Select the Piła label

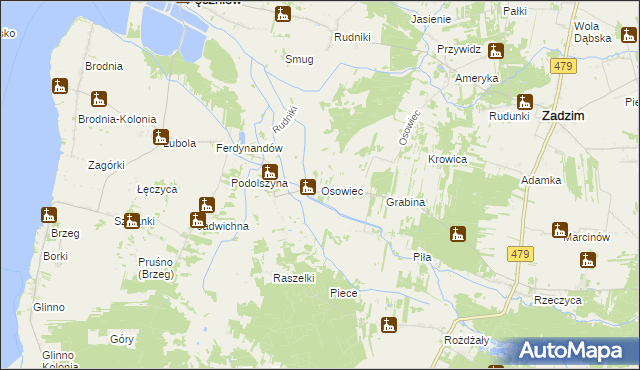[422, 257]
